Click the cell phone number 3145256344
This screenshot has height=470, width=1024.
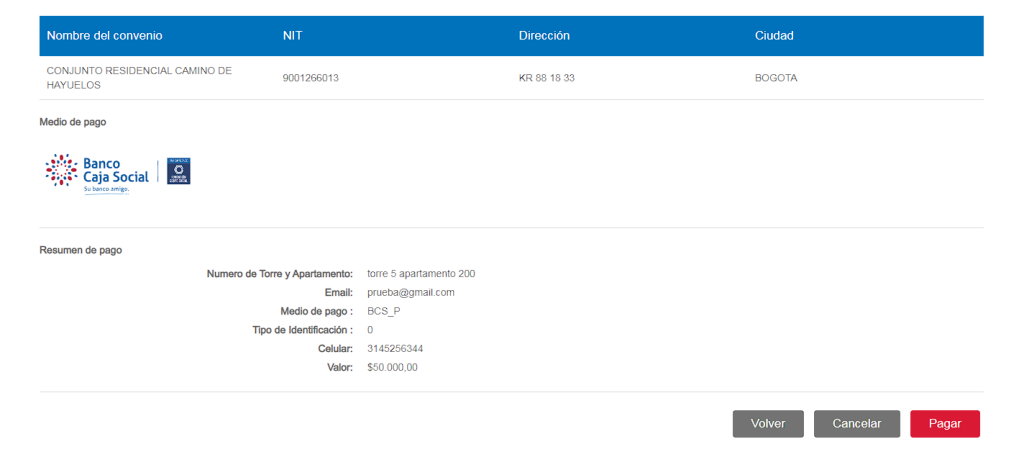(x=396, y=348)
